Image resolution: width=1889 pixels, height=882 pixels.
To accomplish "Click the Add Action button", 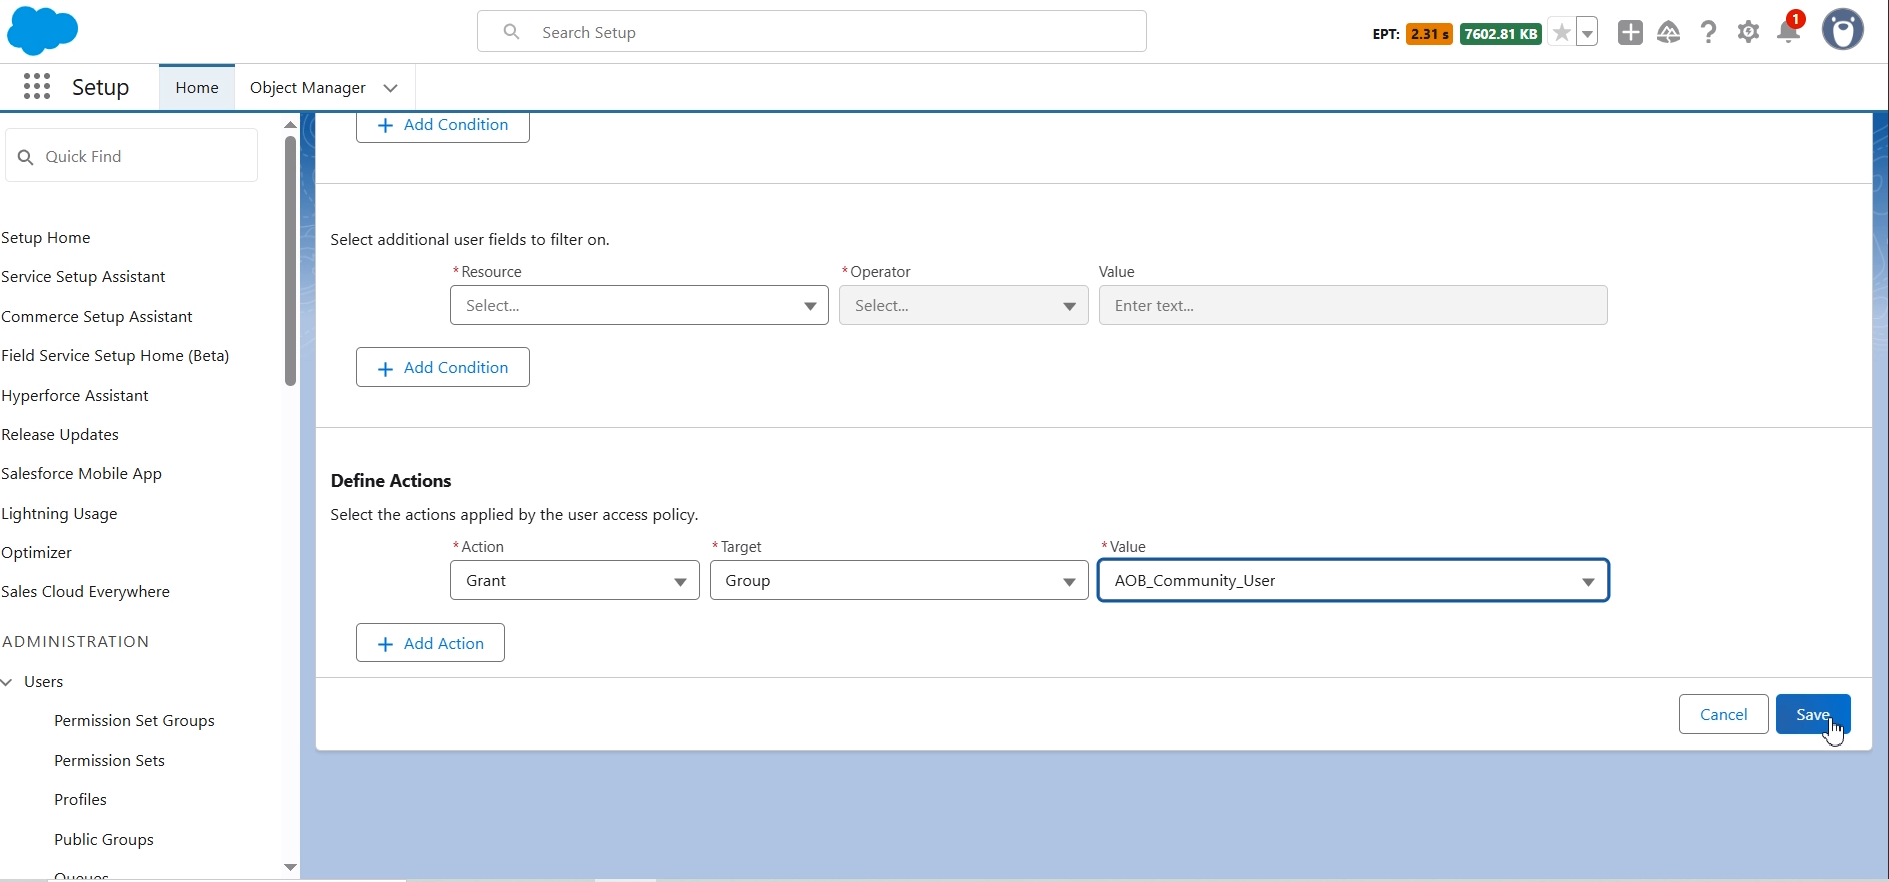I will tap(430, 643).
